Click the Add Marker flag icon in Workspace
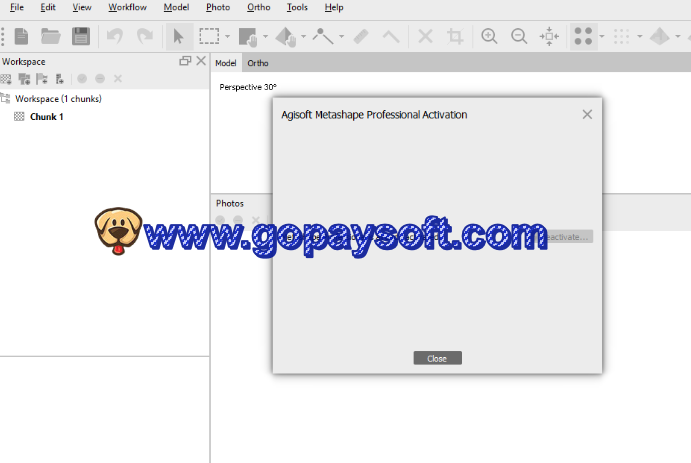Screen dimensions: 691x463 (42, 79)
